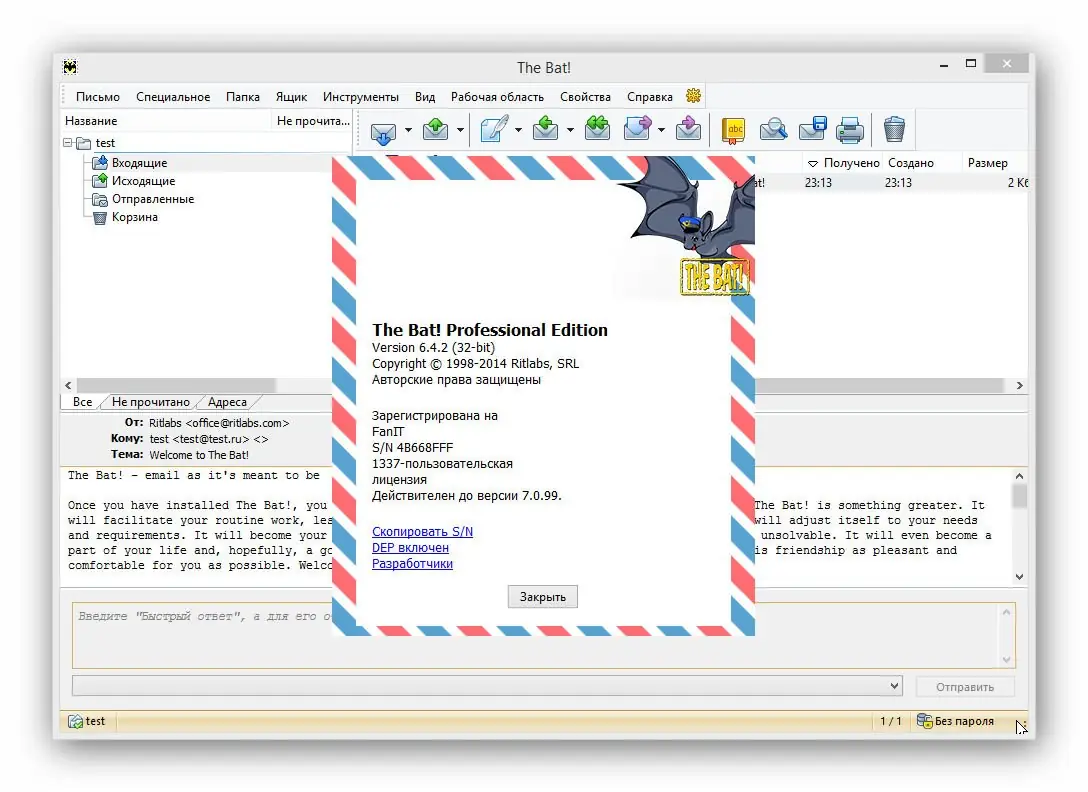Screen dimensions: 1088x792
Task: Click The Bat! app icon in title bar
Action: [x=70, y=67]
